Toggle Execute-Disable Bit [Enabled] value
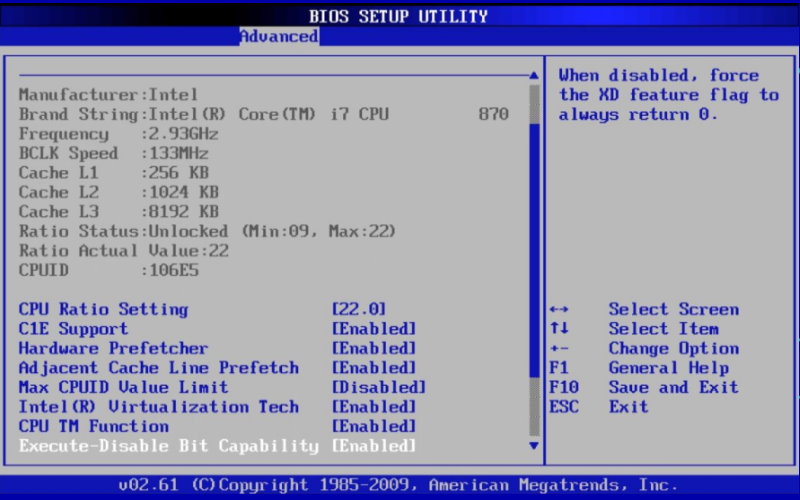 coord(373,446)
